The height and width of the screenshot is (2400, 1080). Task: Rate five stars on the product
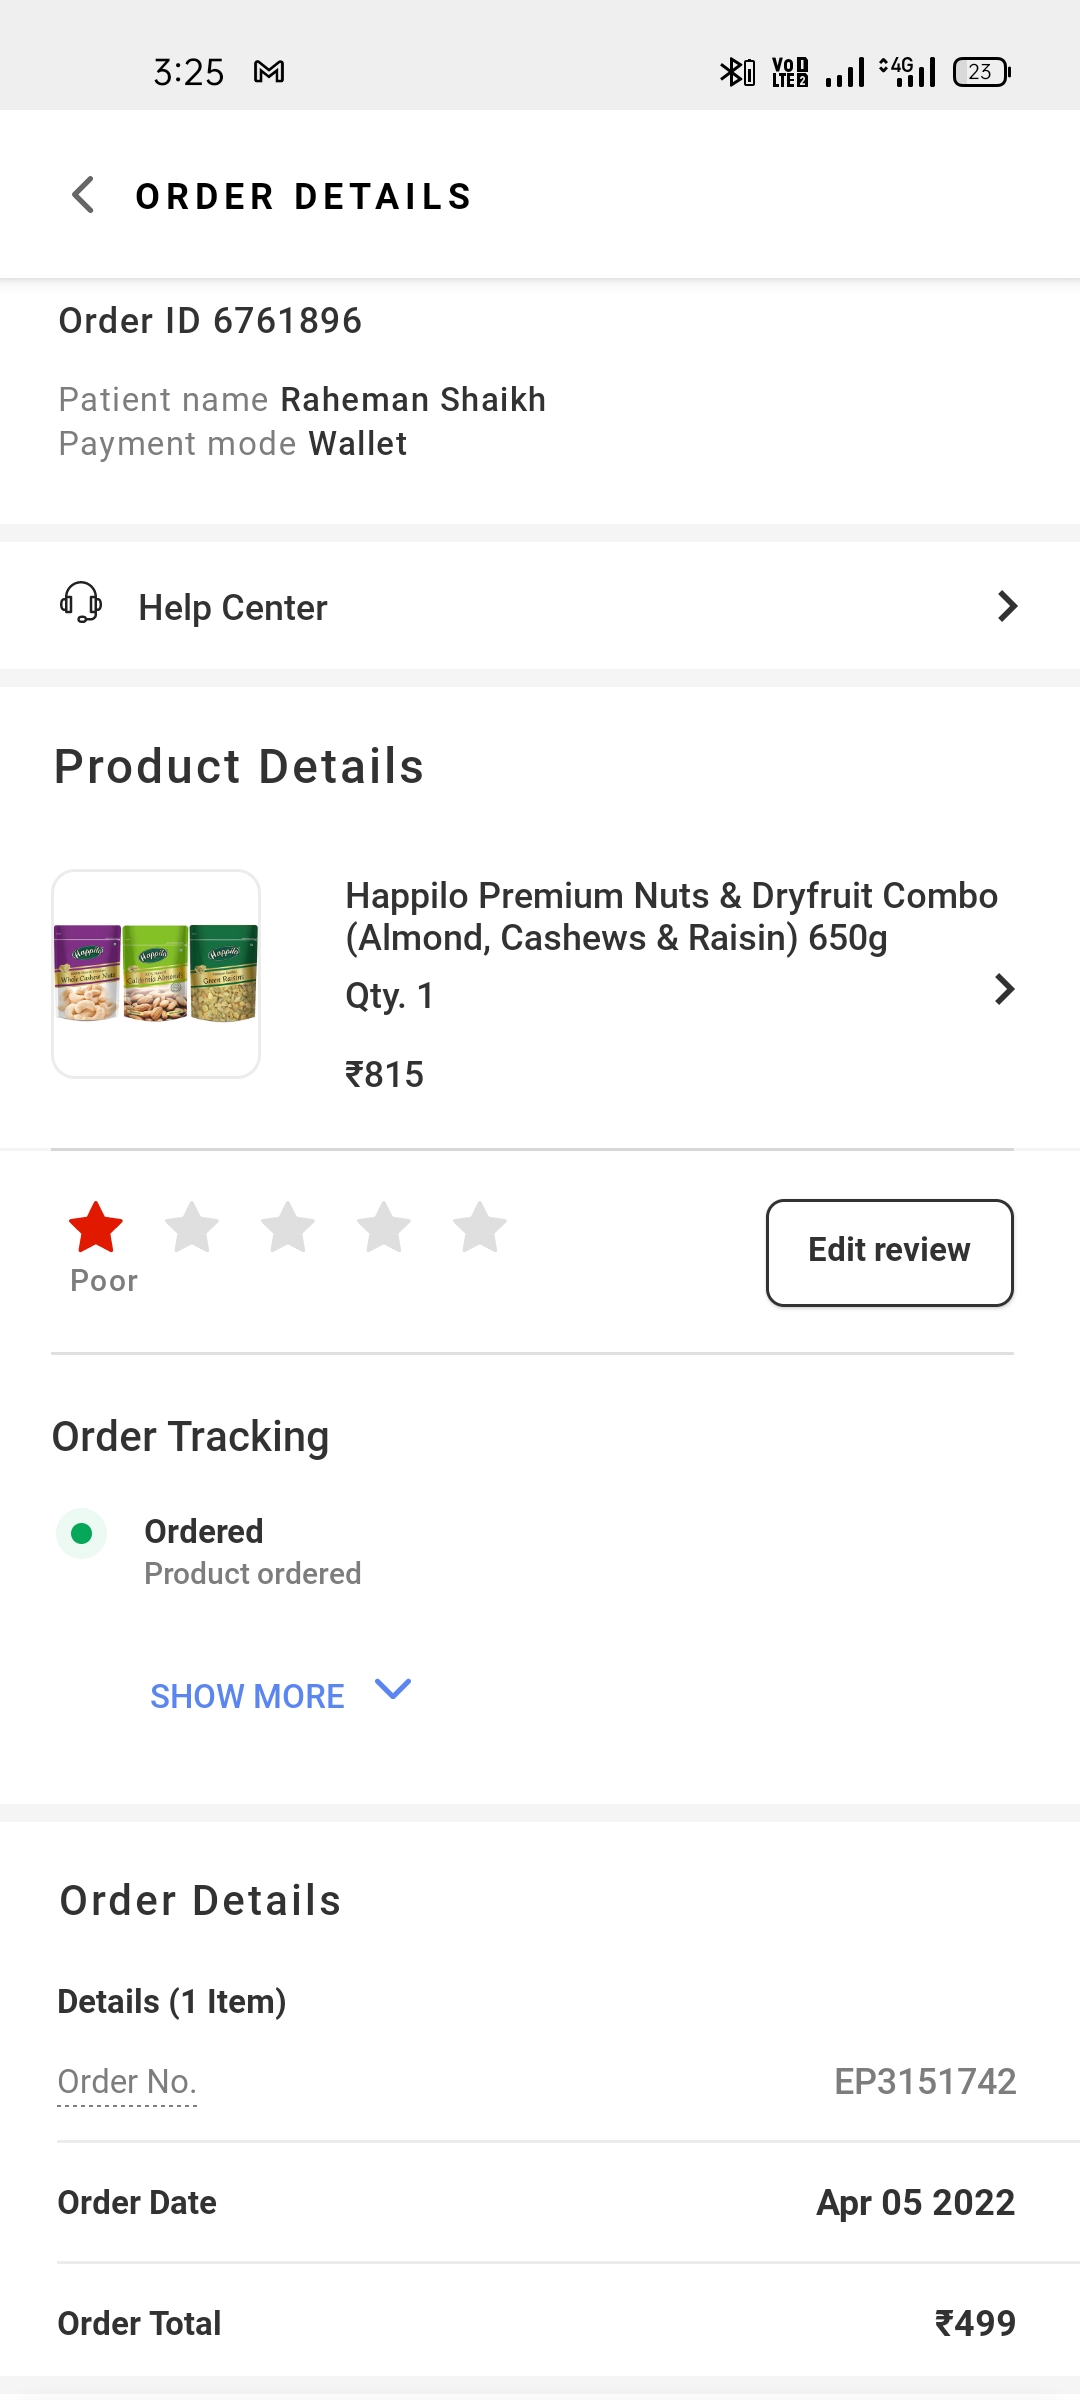[x=480, y=1228]
